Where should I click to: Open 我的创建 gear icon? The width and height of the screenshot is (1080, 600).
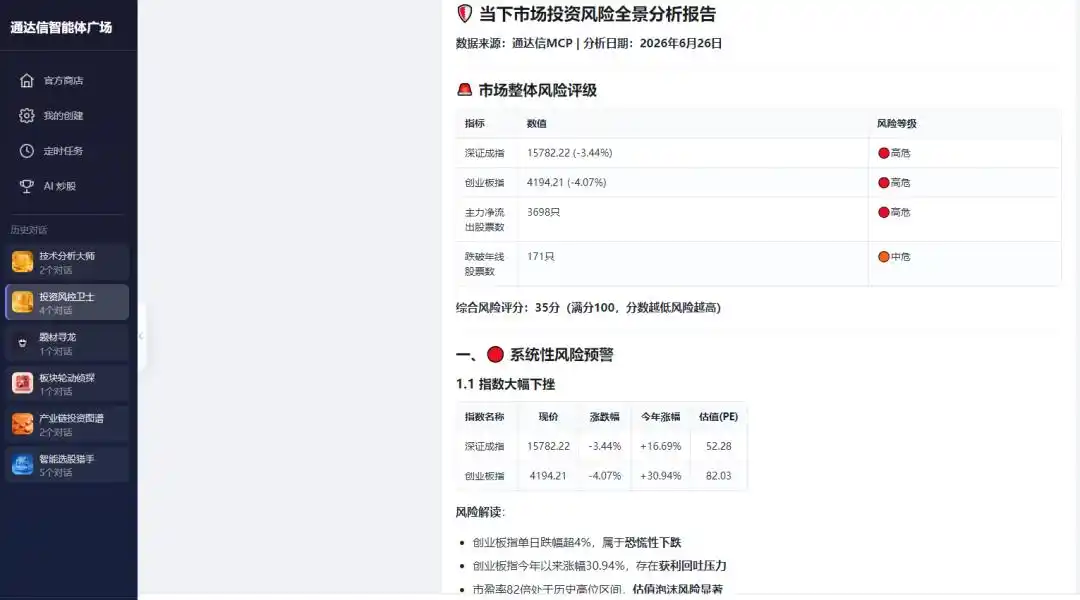[26, 116]
